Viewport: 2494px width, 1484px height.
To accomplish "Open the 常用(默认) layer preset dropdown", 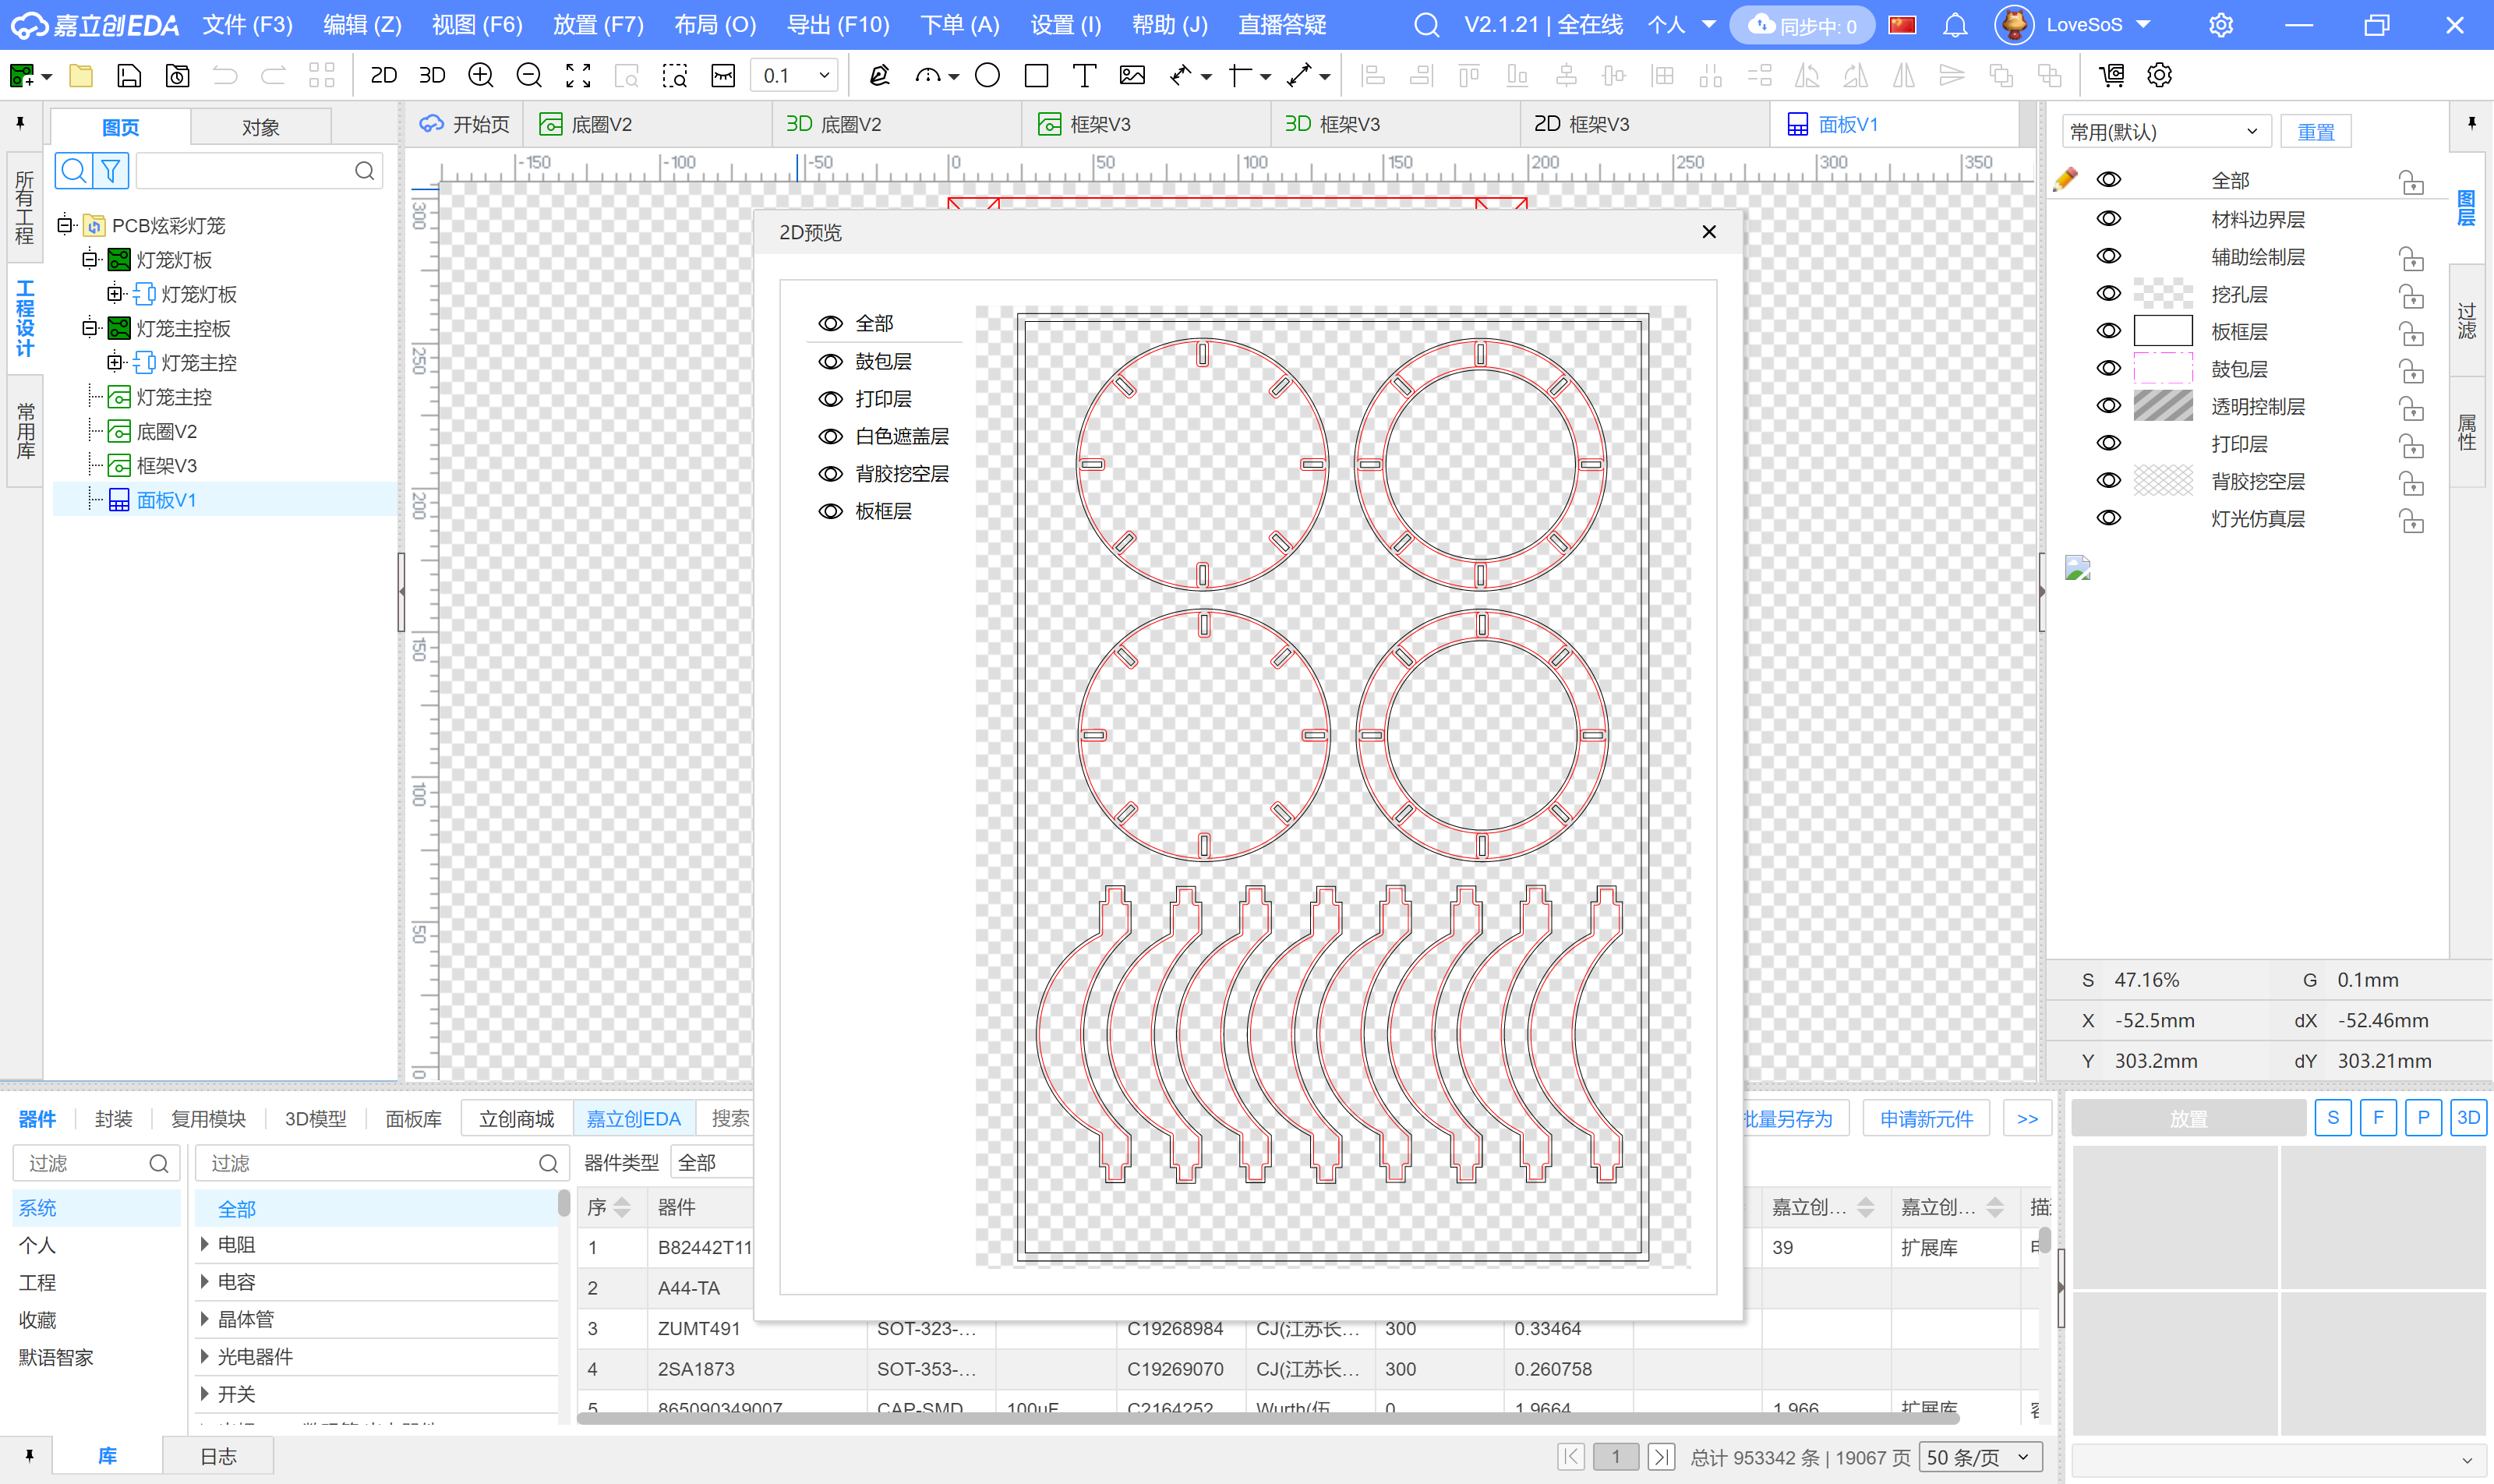I will [x=2165, y=131].
